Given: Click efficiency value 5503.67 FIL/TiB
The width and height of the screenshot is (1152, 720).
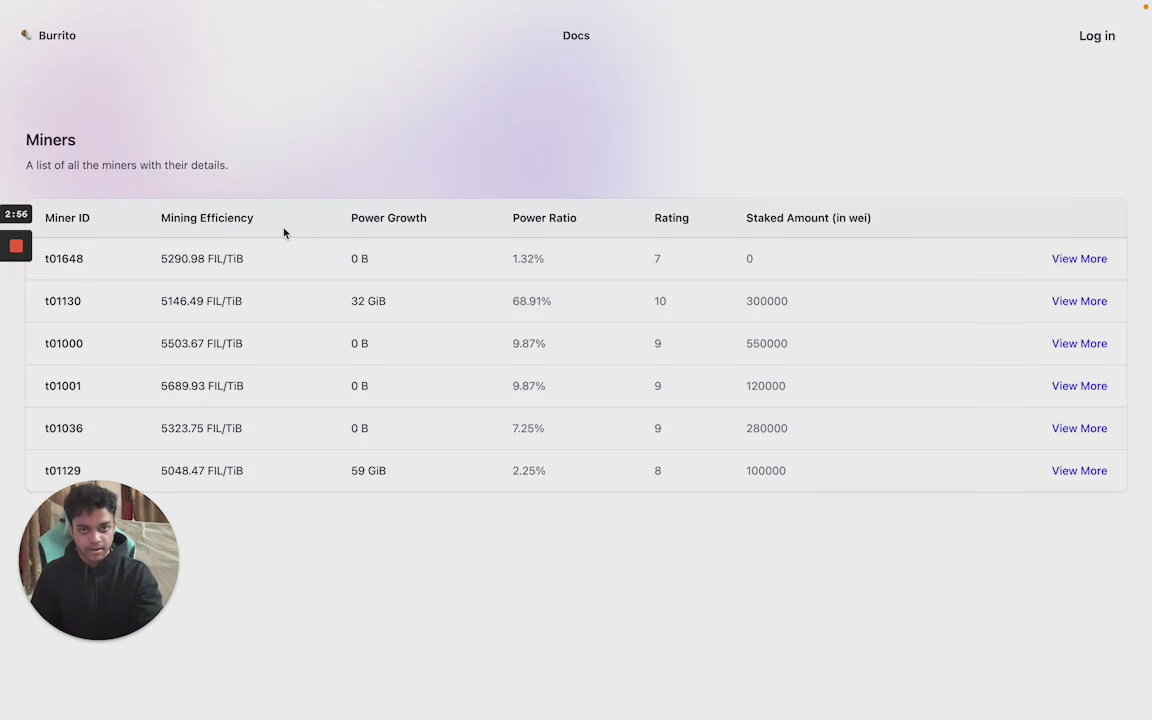Looking at the screenshot, I should pos(201,343).
